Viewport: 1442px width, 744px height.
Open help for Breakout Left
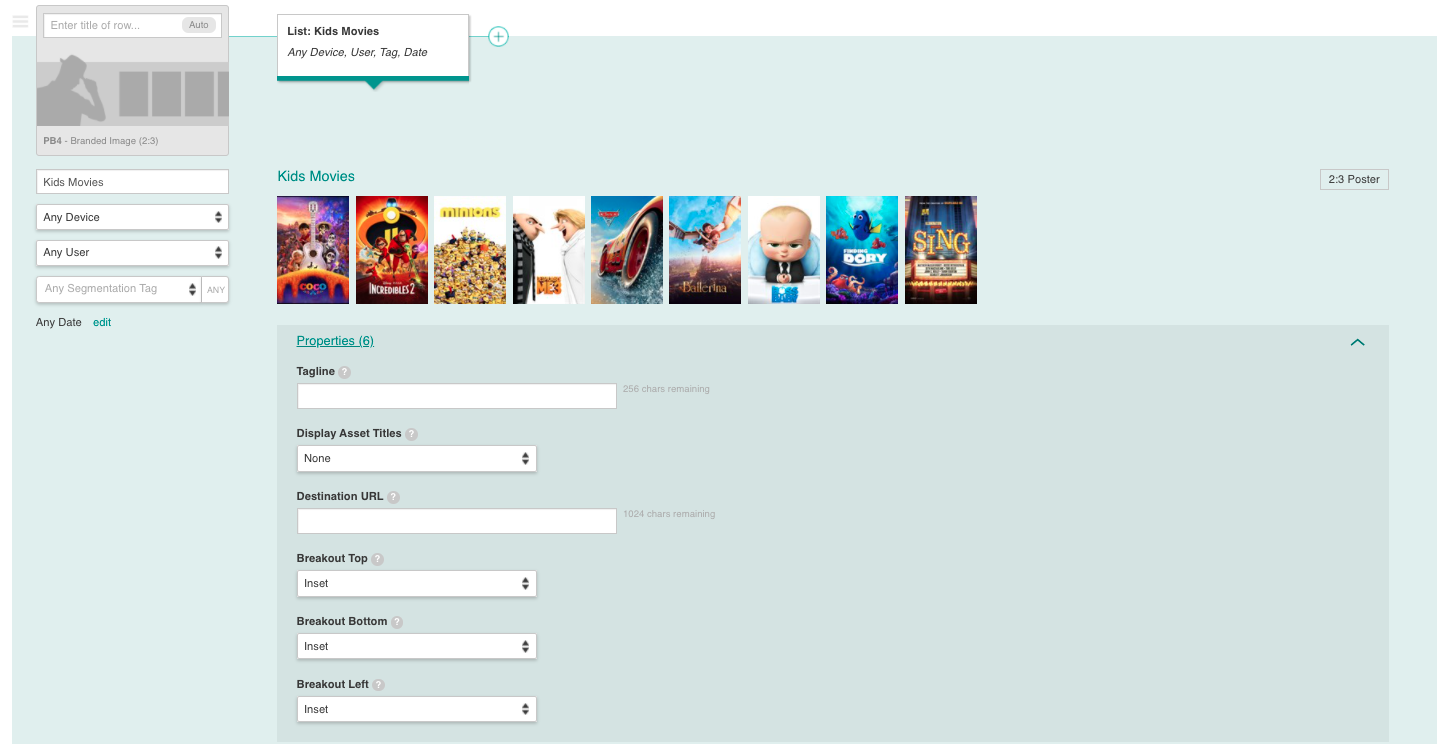tap(378, 685)
